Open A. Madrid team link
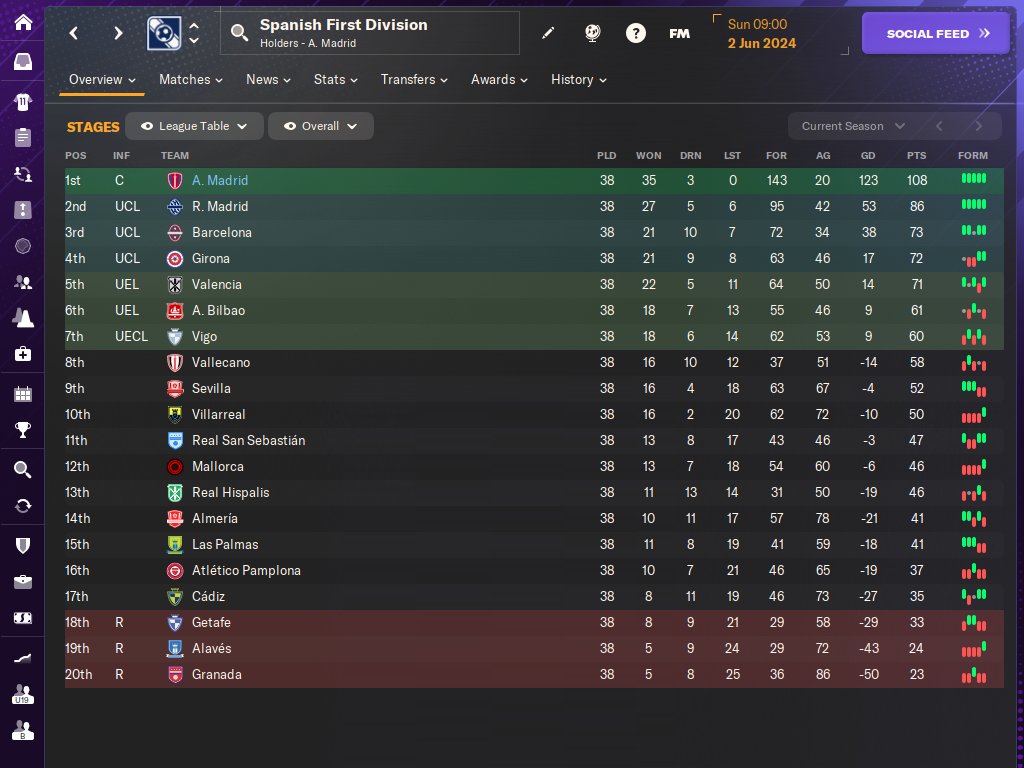Viewport: 1024px width, 768px height. [x=219, y=181]
